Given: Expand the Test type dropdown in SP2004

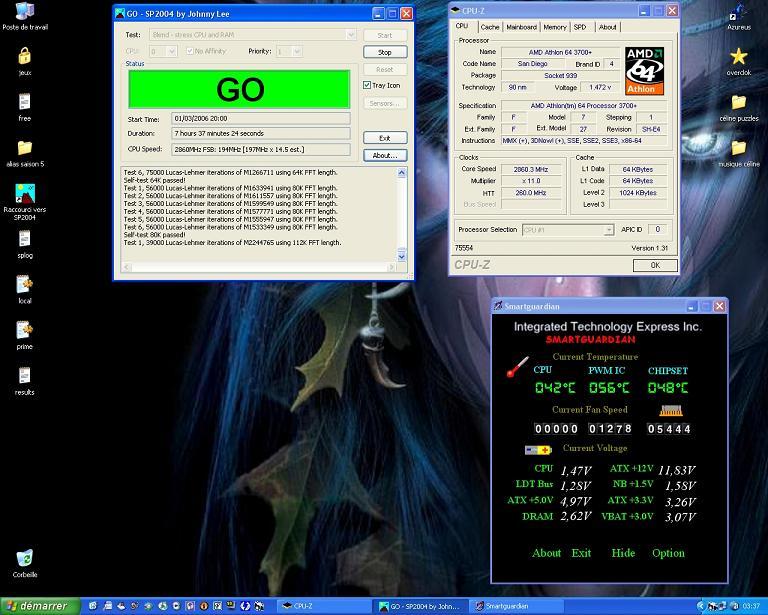Looking at the screenshot, I should [x=351, y=35].
